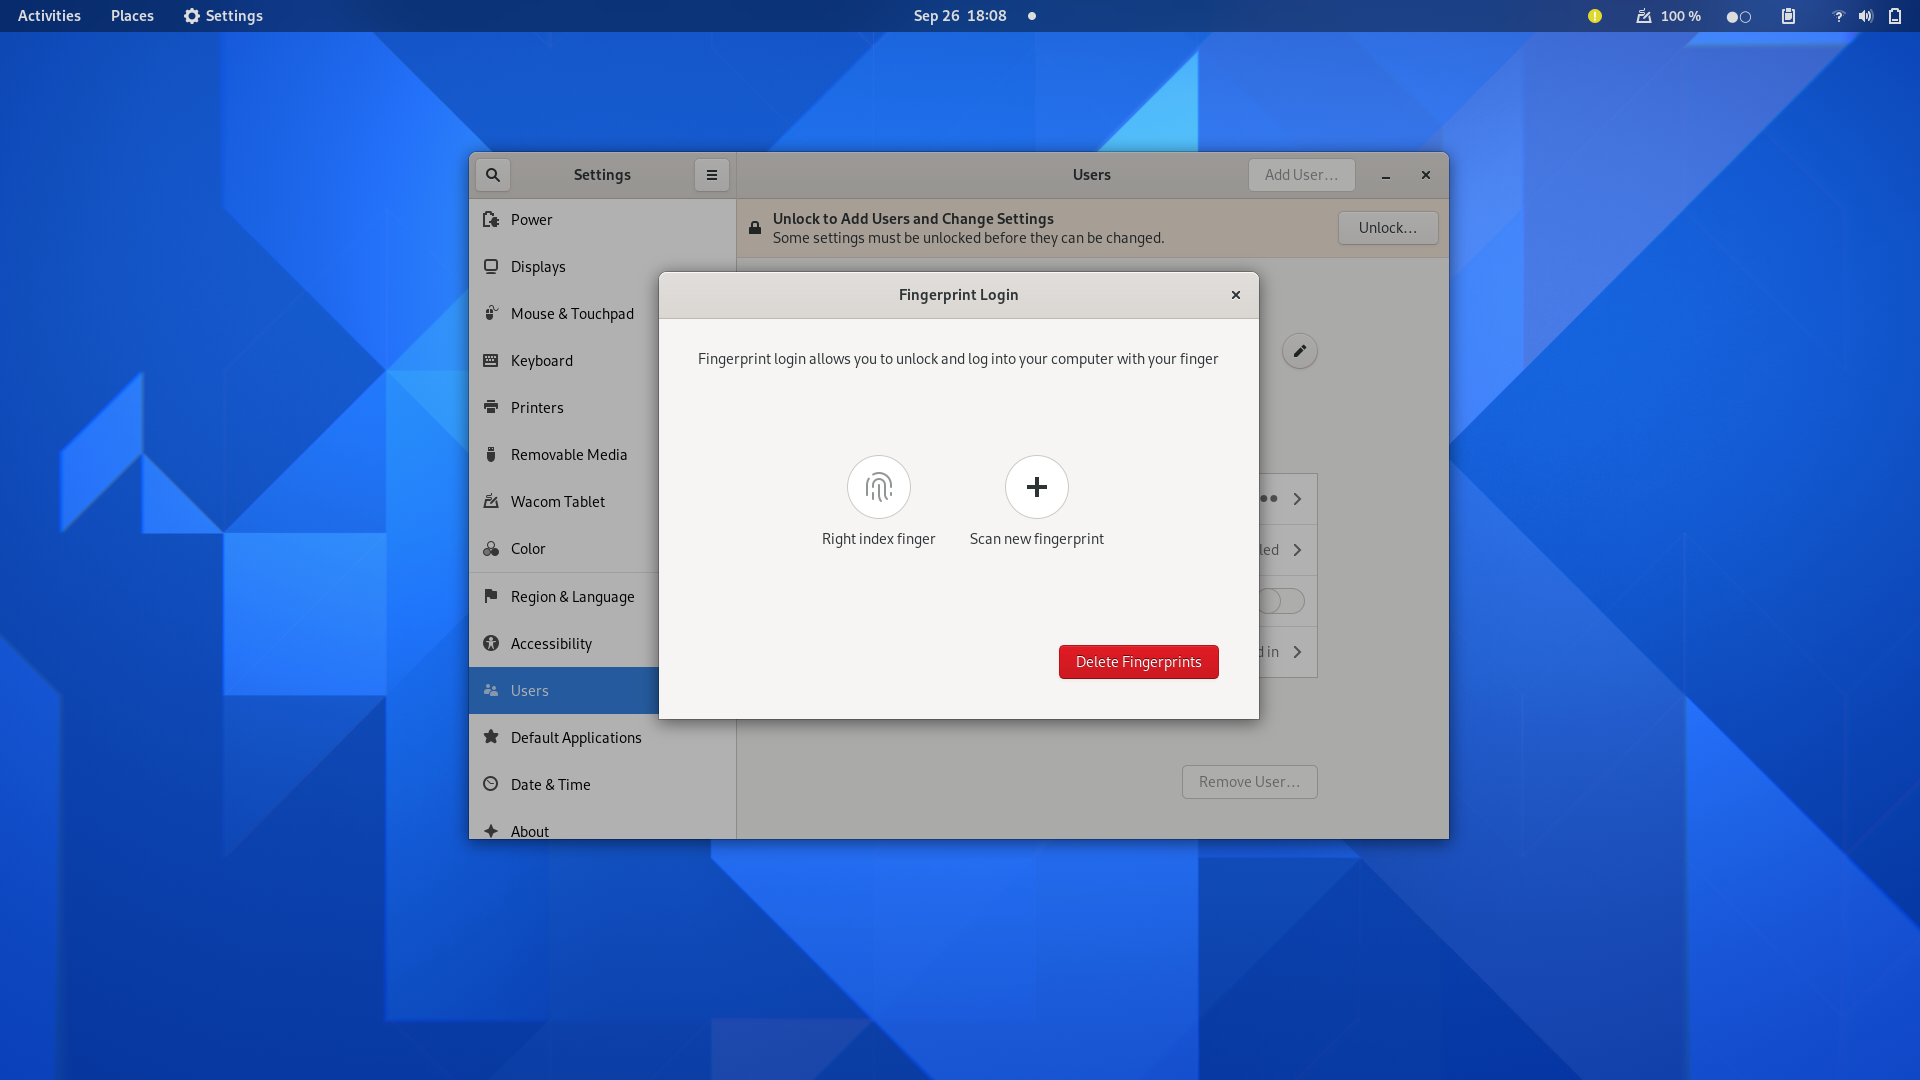Click the volume icon in top bar
Image resolution: width=1920 pixels, height=1080 pixels.
point(1865,16)
